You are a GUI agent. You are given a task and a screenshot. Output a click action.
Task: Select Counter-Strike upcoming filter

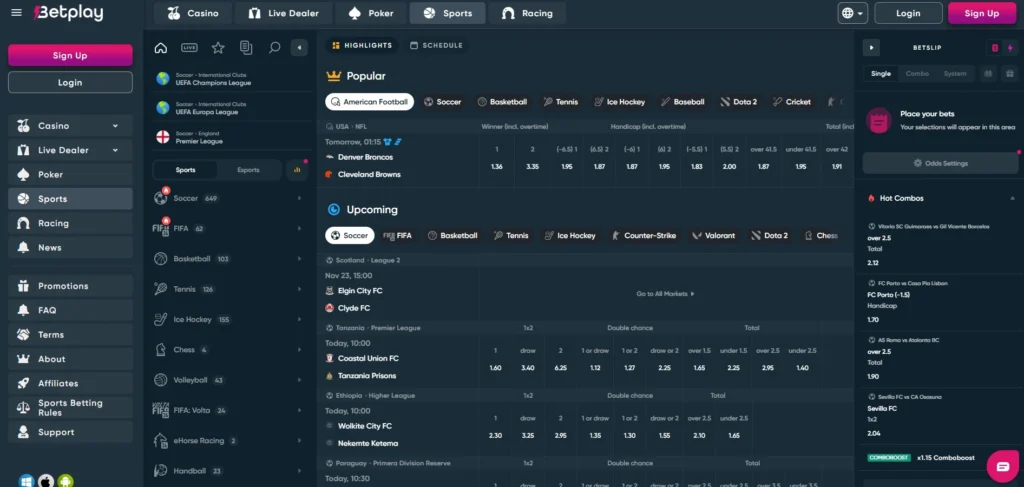tap(643, 236)
